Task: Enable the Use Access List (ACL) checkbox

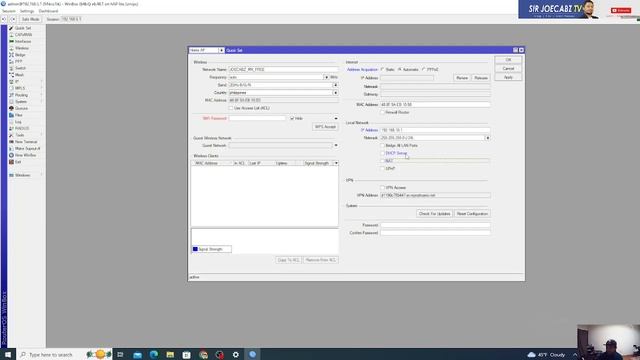Action: pyautogui.click(x=231, y=108)
